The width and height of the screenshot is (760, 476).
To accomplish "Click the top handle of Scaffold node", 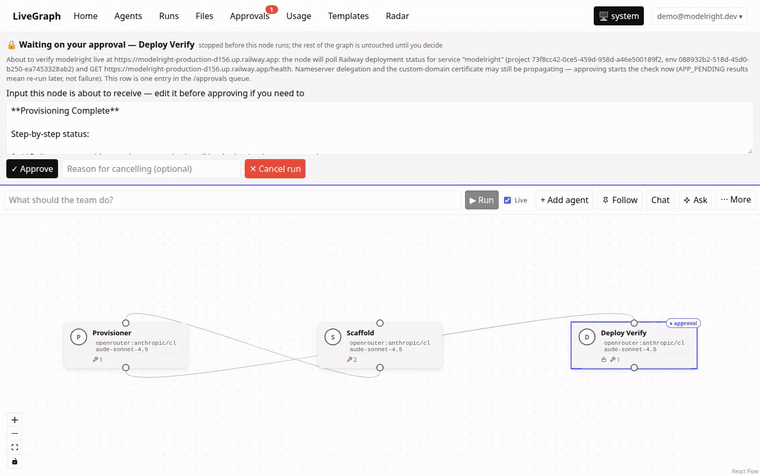I will click(380, 323).
